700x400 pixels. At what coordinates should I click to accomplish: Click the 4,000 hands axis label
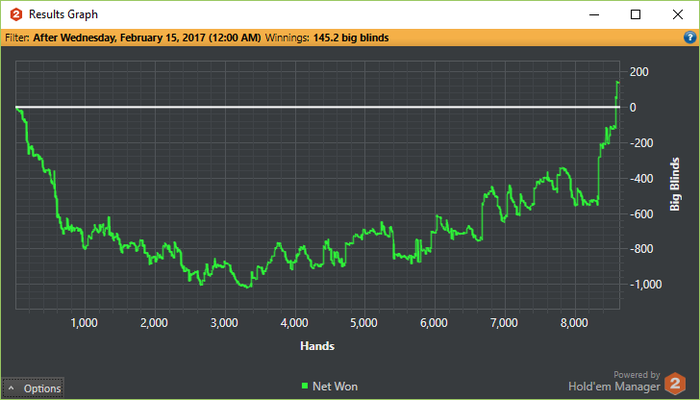(x=294, y=323)
